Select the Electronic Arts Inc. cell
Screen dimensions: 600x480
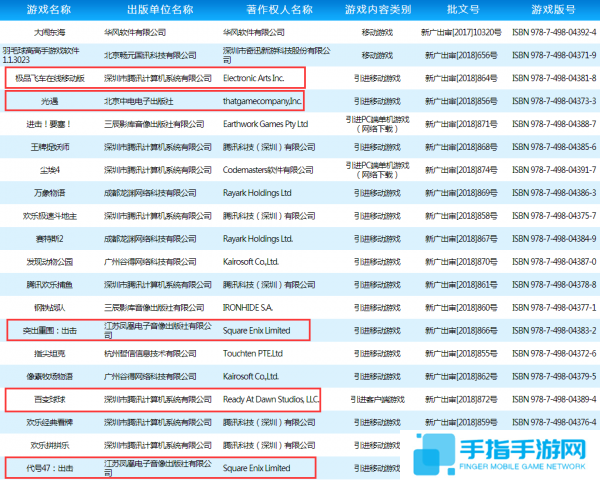click(x=254, y=77)
